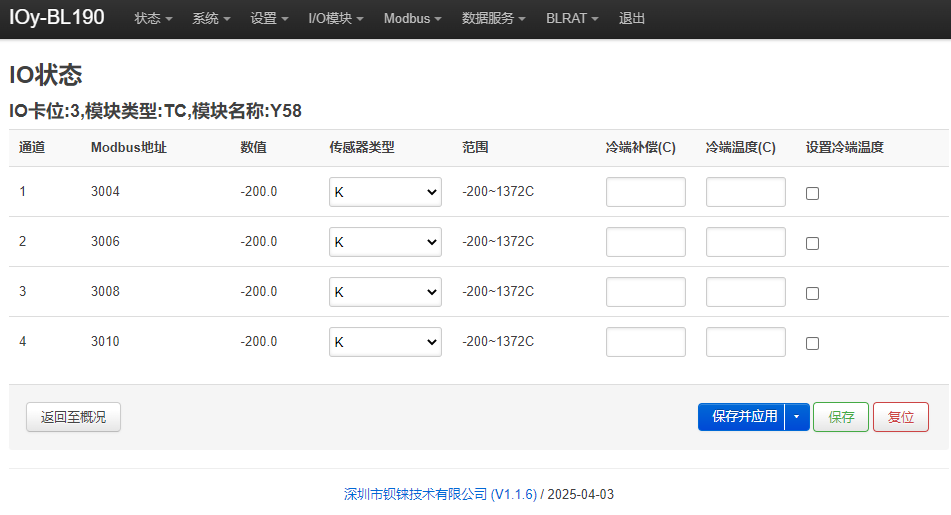Image resolution: width=951 pixels, height=515 pixels.
Task: Enable 设置冷端温度 checkbox for channel 4
Action: [812, 343]
